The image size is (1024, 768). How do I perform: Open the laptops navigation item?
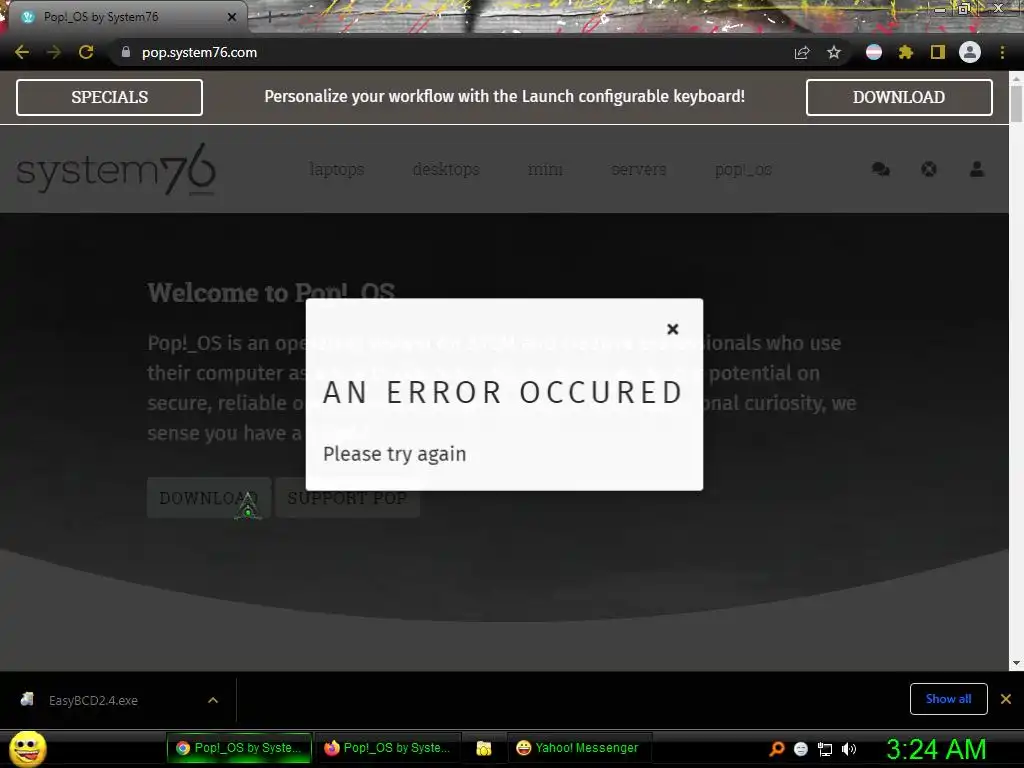click(337, 170)
